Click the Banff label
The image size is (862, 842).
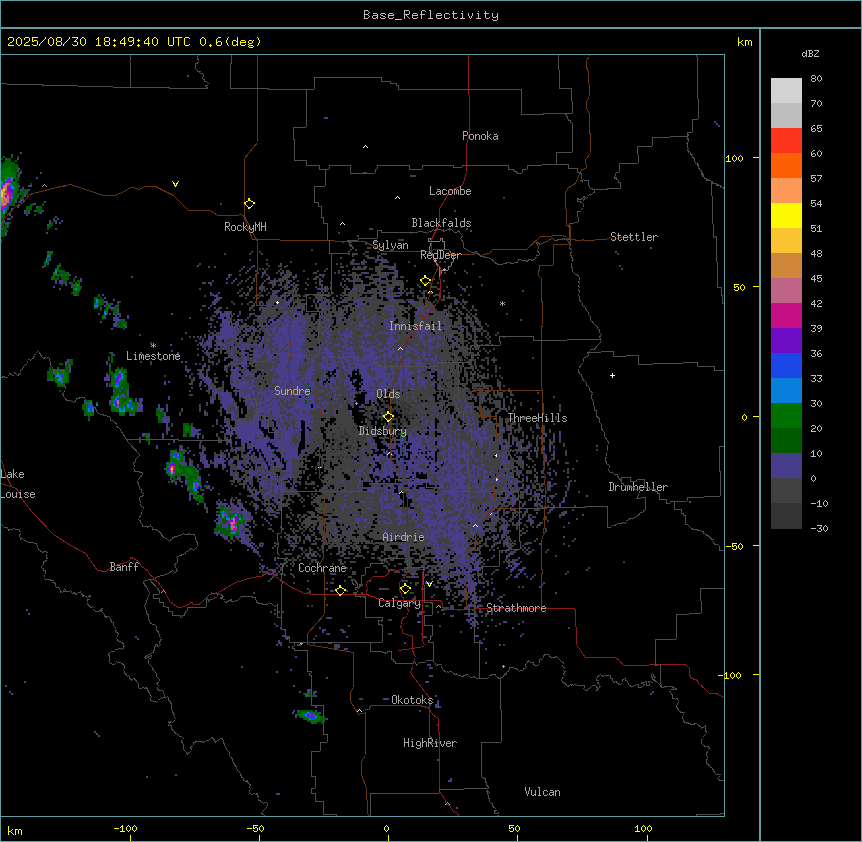[x=124, y=567]
